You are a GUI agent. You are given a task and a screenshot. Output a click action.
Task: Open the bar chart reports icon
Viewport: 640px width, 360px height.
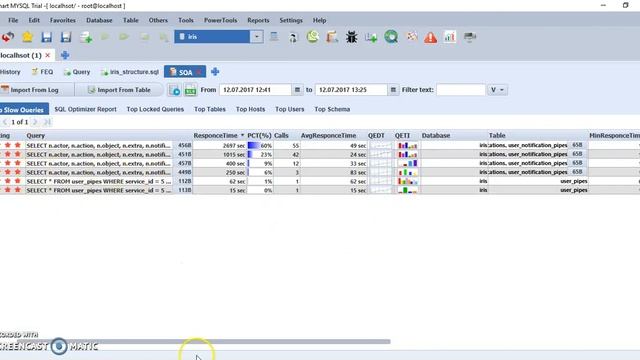(x=450, y=37)
